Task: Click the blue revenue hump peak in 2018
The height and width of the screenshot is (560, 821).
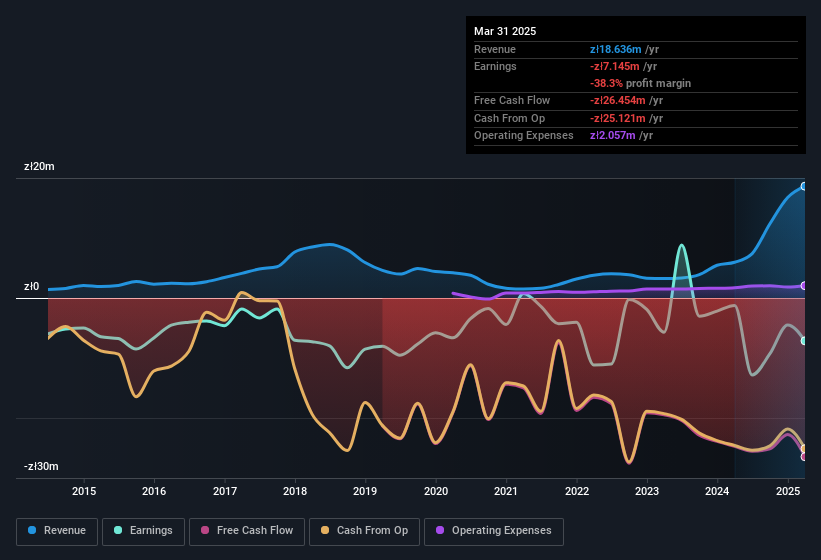Action: [x=329, y=244]
